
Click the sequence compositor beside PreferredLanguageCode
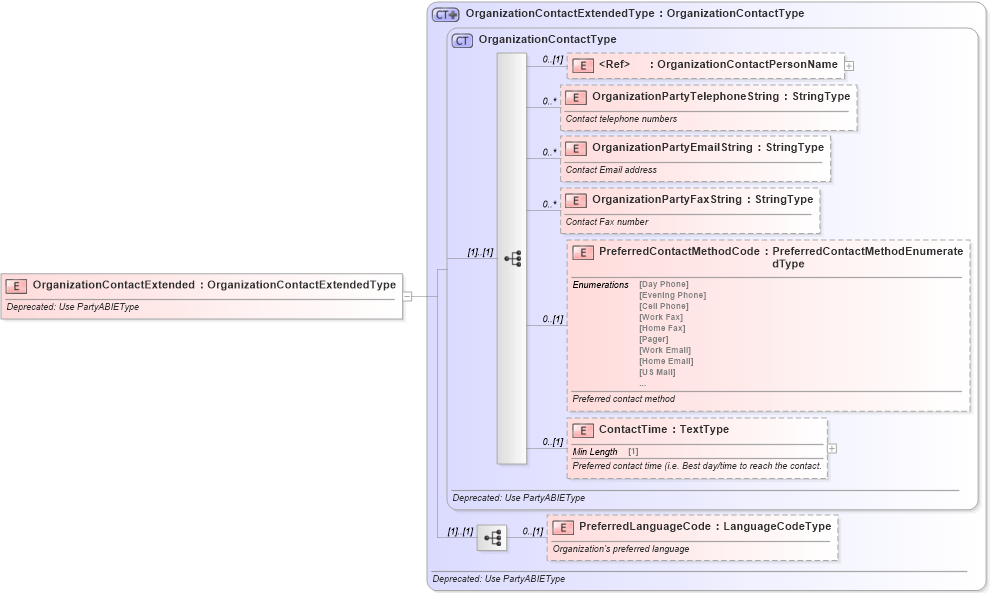click(x=492, y=536)
